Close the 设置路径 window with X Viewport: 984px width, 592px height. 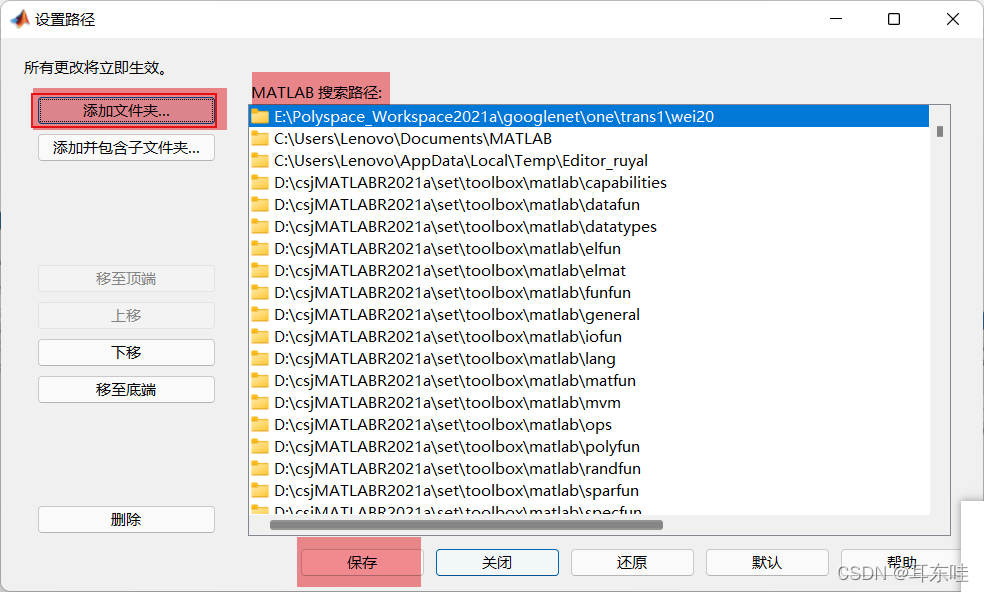click(953, 19)
